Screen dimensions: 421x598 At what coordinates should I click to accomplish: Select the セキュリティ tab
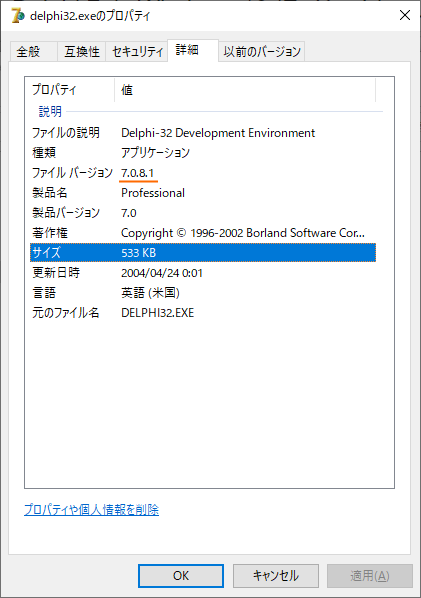coord(137,51)
